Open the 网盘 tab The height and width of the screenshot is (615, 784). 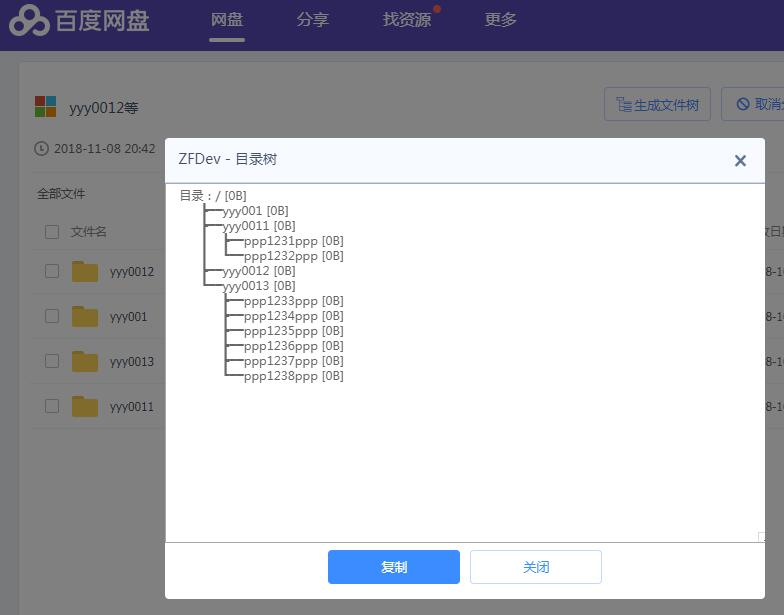coord(227,20)
